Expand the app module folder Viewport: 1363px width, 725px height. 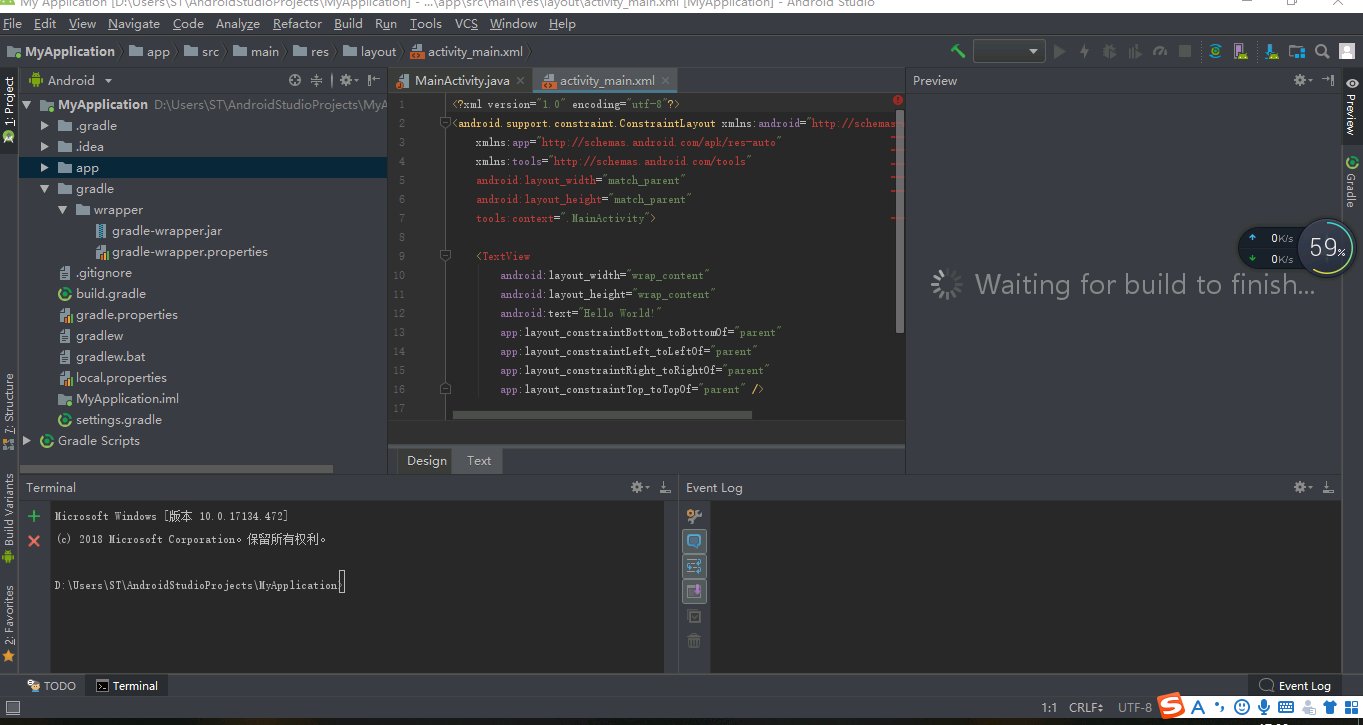tap(44, 167)
